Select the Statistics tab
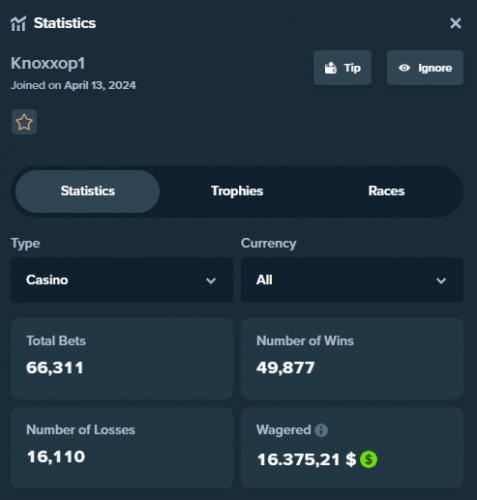Image resolution: width=477 pixels, height=500 pixels. pyautogui.click(x=88, y=191)
